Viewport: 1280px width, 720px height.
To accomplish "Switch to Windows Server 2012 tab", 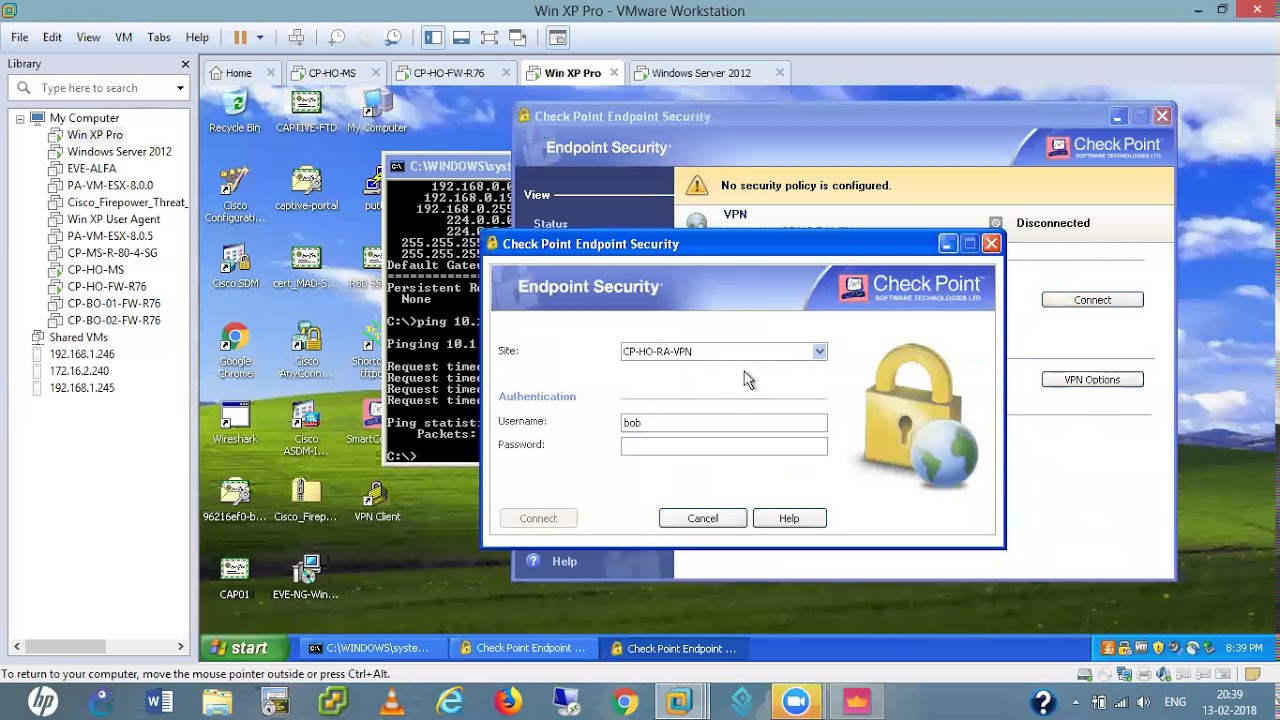I will click(701, 73).
